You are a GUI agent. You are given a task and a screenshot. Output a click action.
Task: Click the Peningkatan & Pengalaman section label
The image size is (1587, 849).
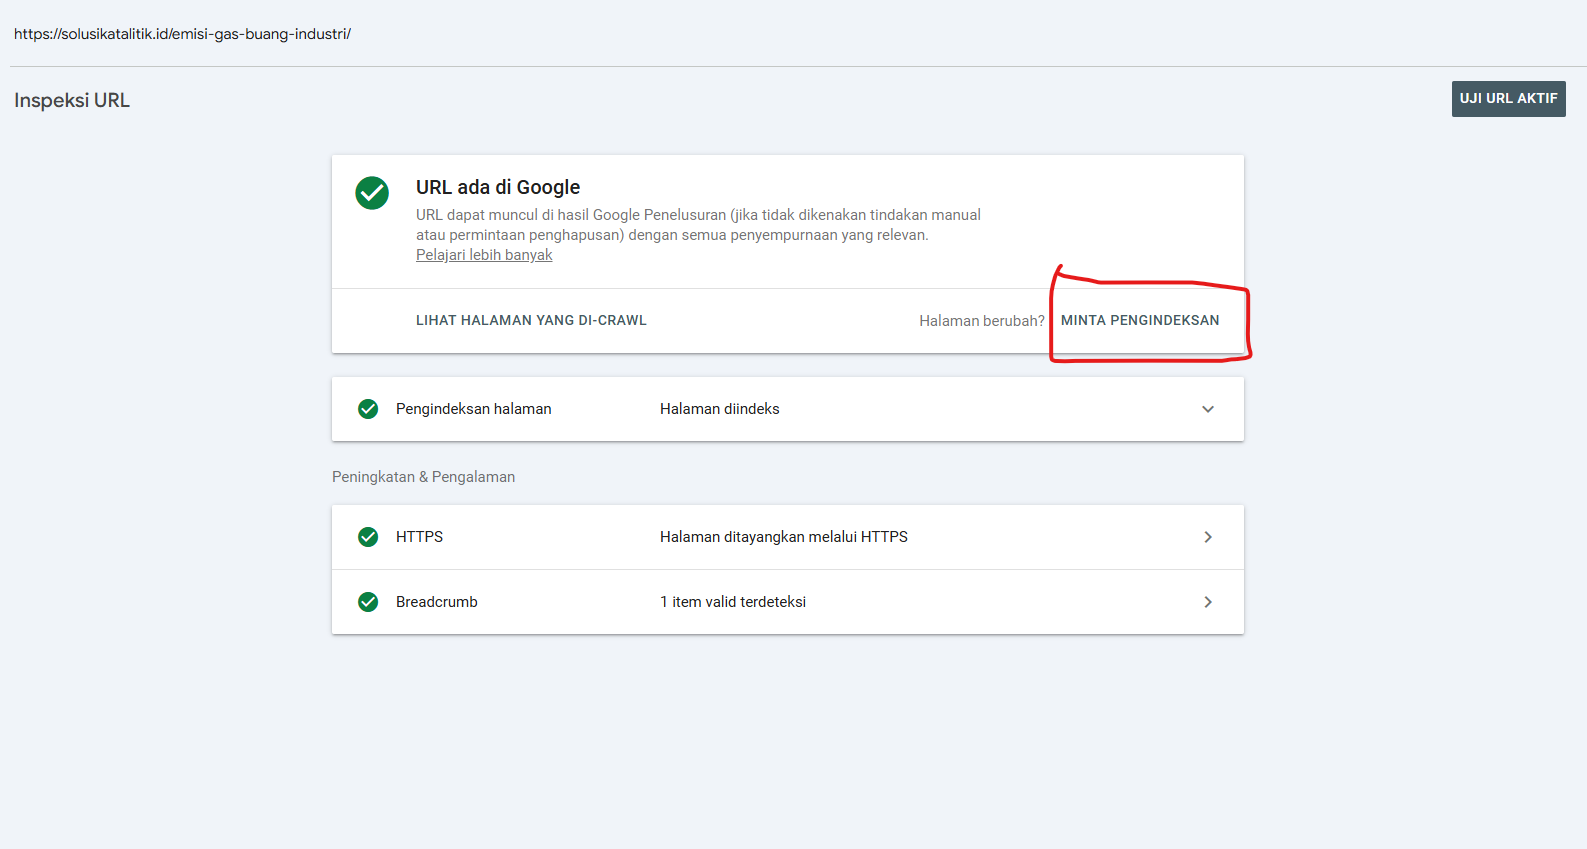[x=424, y=477]
